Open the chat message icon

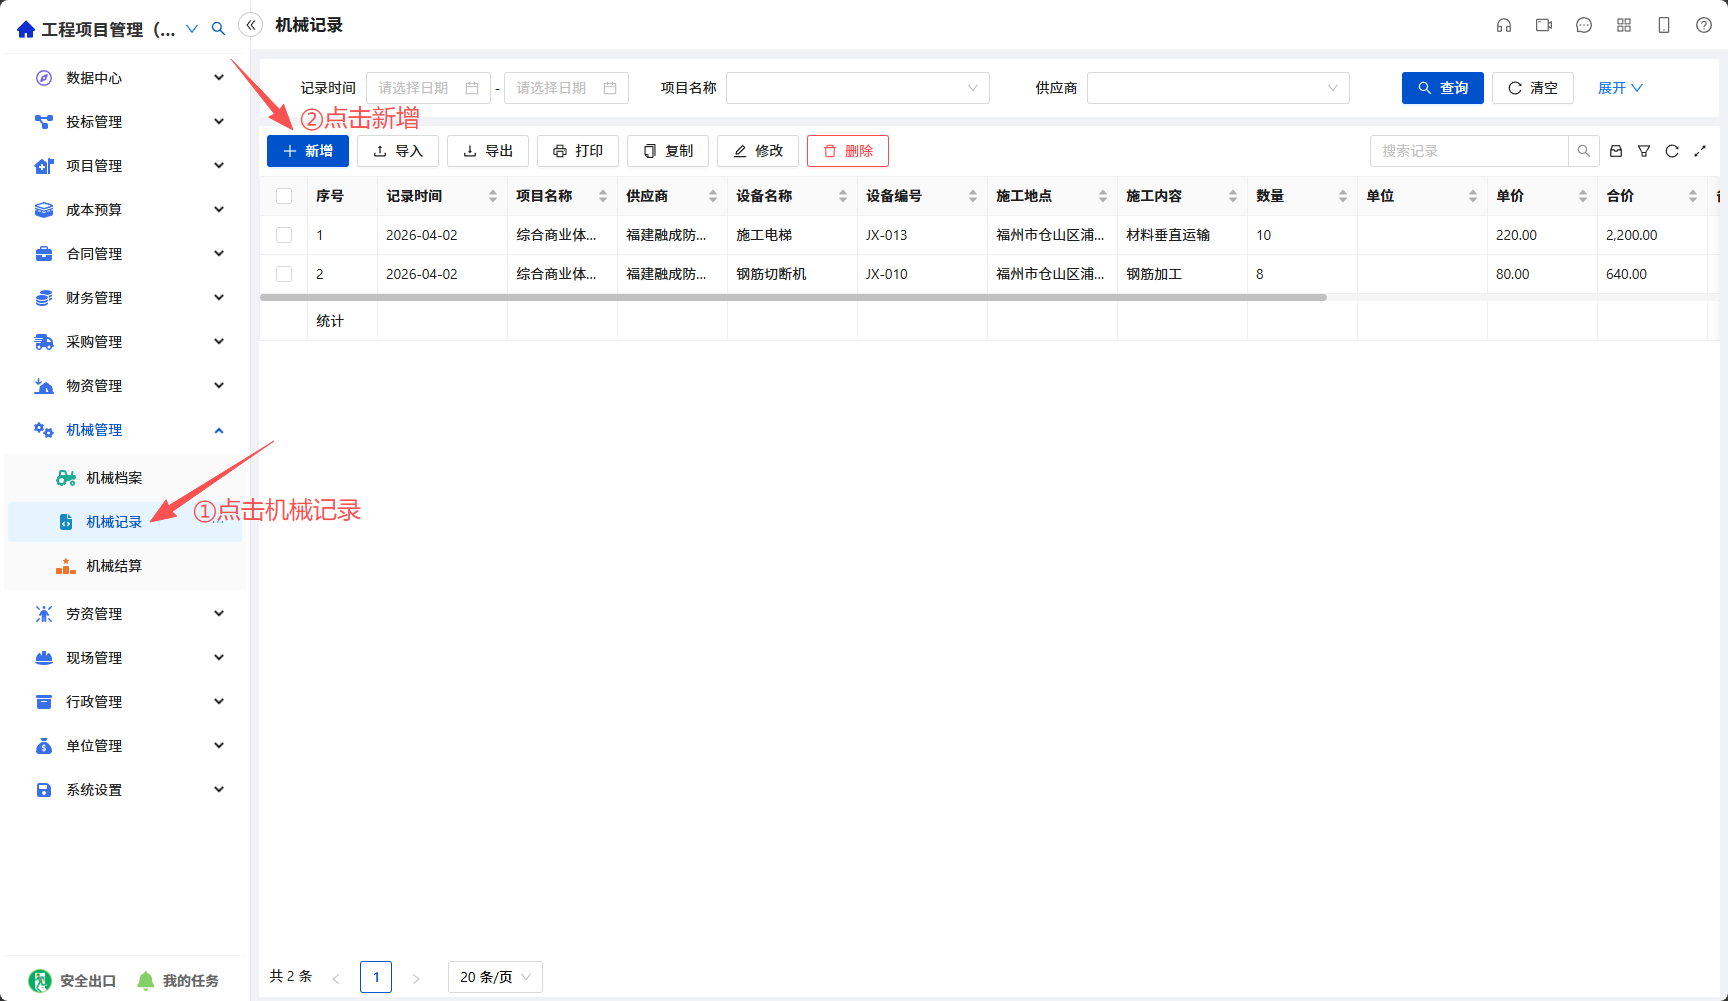(x=1584, y=25)
